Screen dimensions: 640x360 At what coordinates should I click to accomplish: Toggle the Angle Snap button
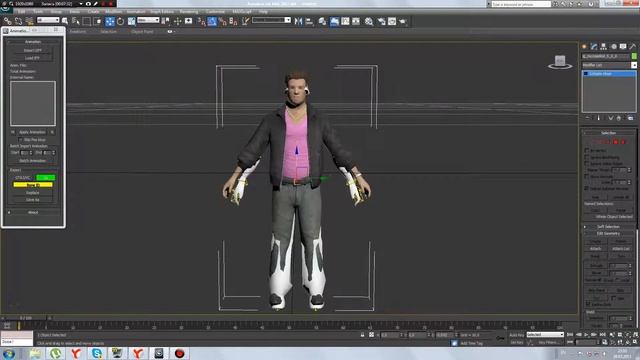pos(212,21)
